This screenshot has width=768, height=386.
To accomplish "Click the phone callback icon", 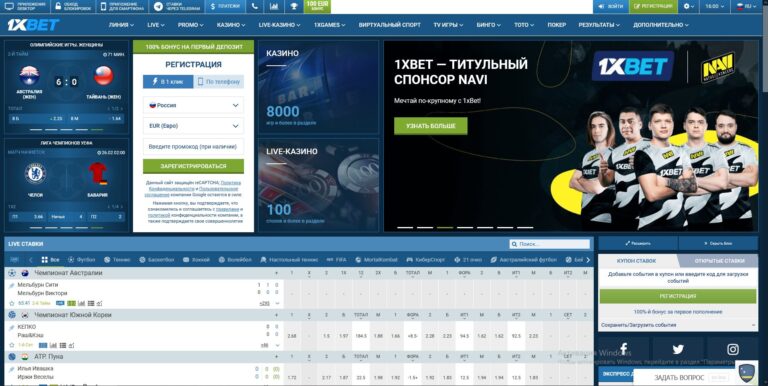I will [x=255, y=6].
